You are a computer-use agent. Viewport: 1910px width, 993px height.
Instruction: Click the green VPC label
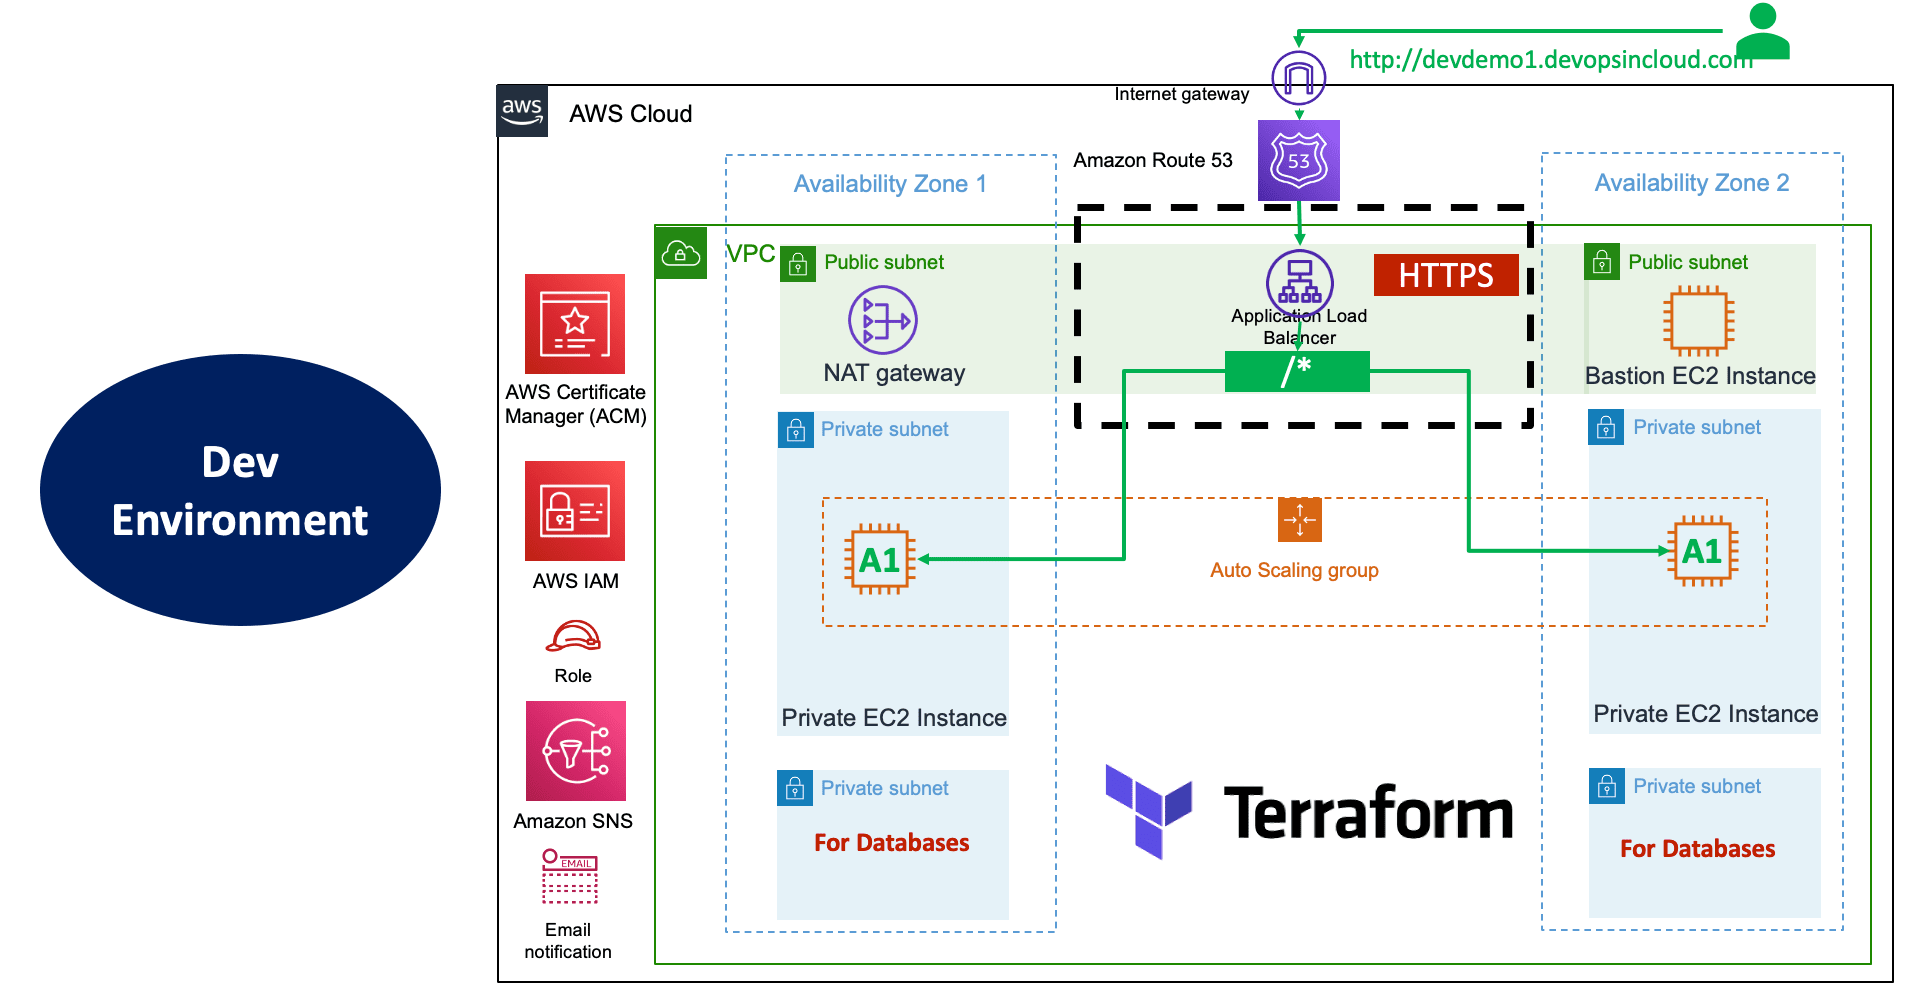click(751, 254)
